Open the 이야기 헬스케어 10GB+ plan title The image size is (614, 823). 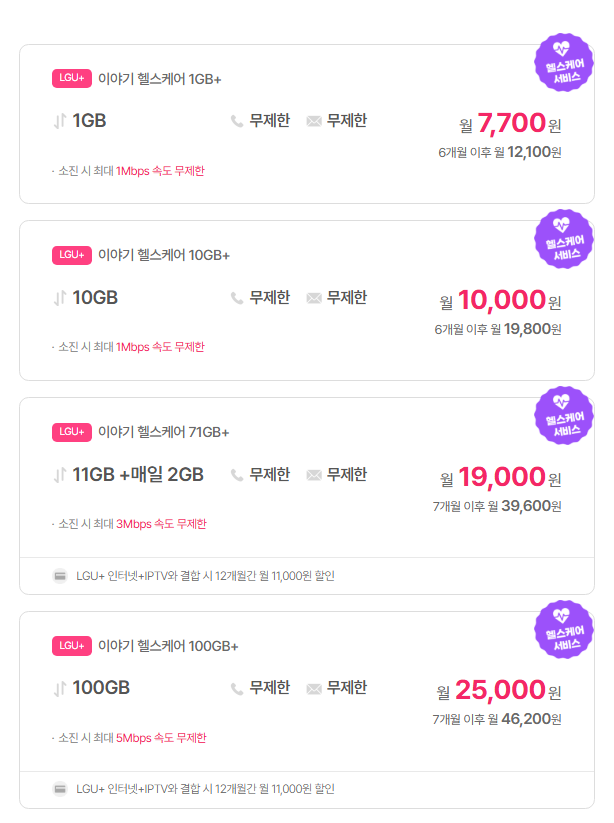[164, 255]
